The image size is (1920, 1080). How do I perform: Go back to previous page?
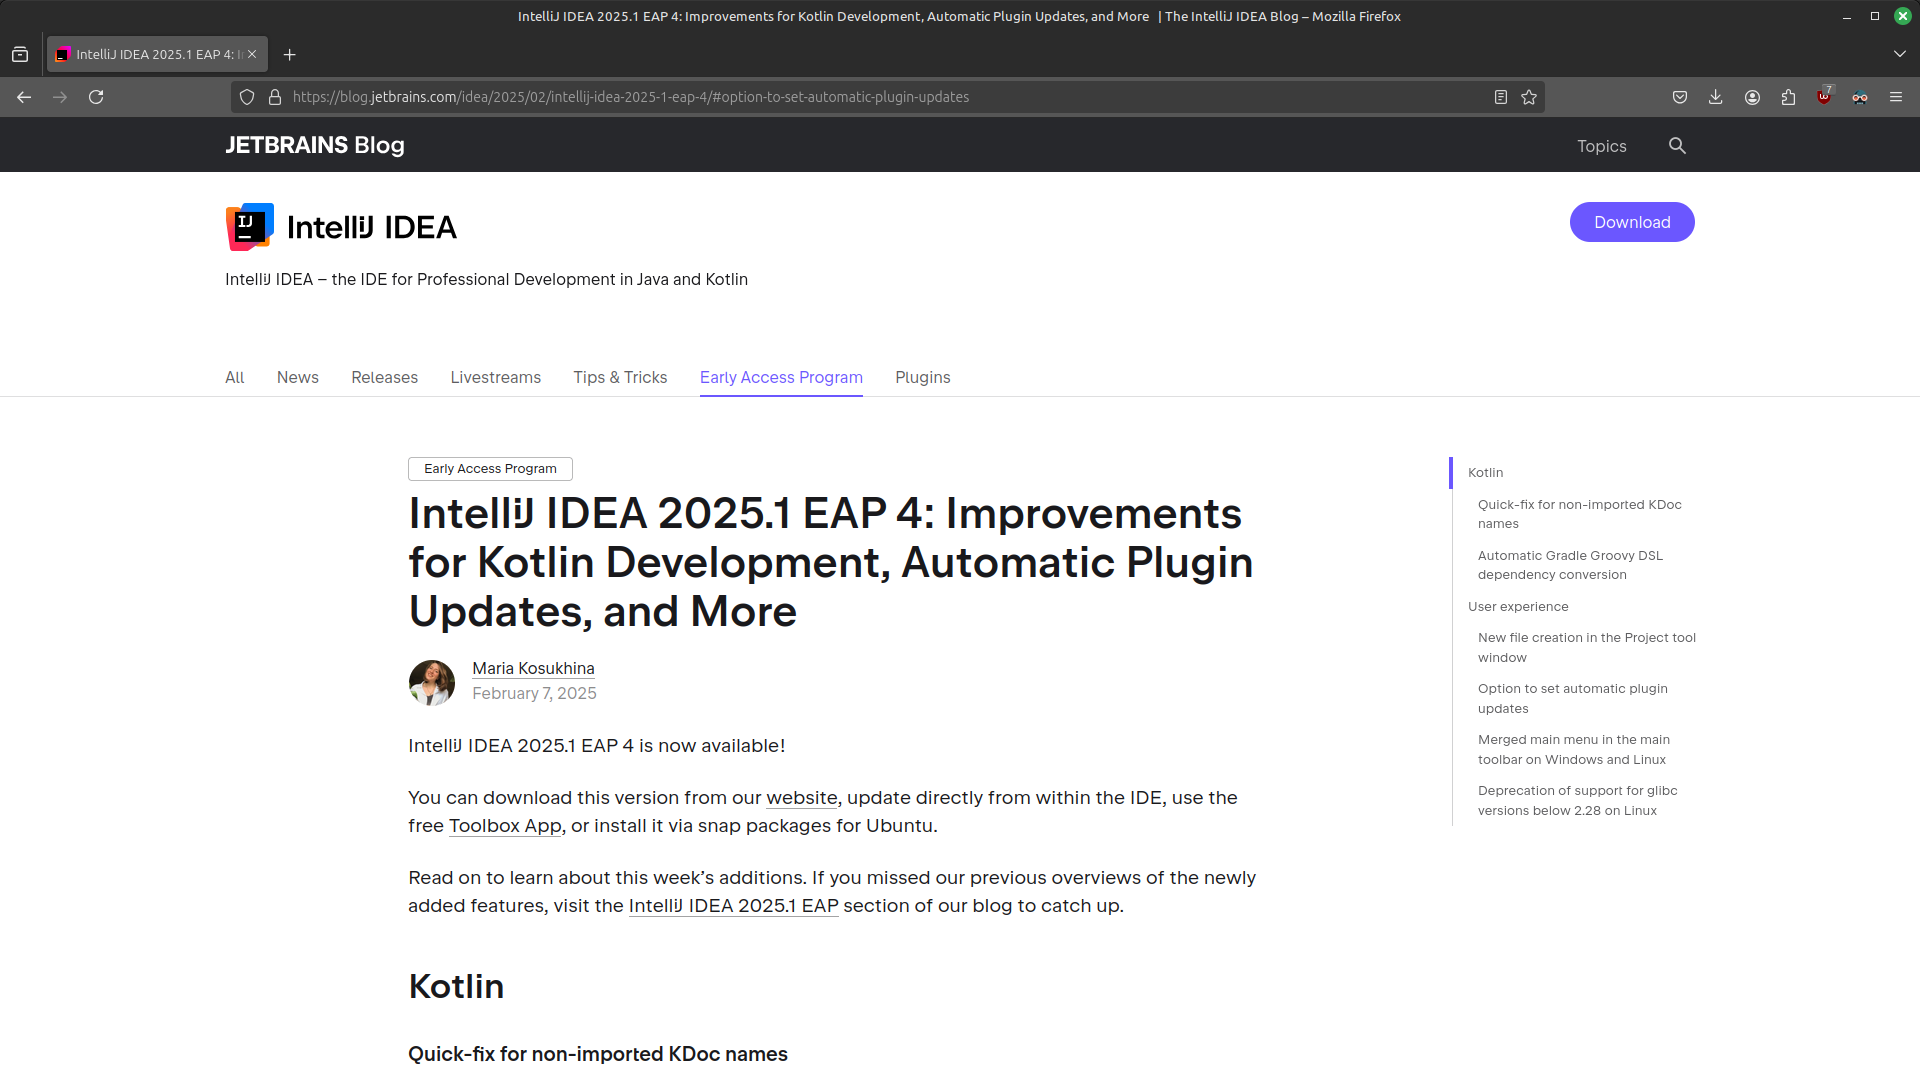pos(24,97)
